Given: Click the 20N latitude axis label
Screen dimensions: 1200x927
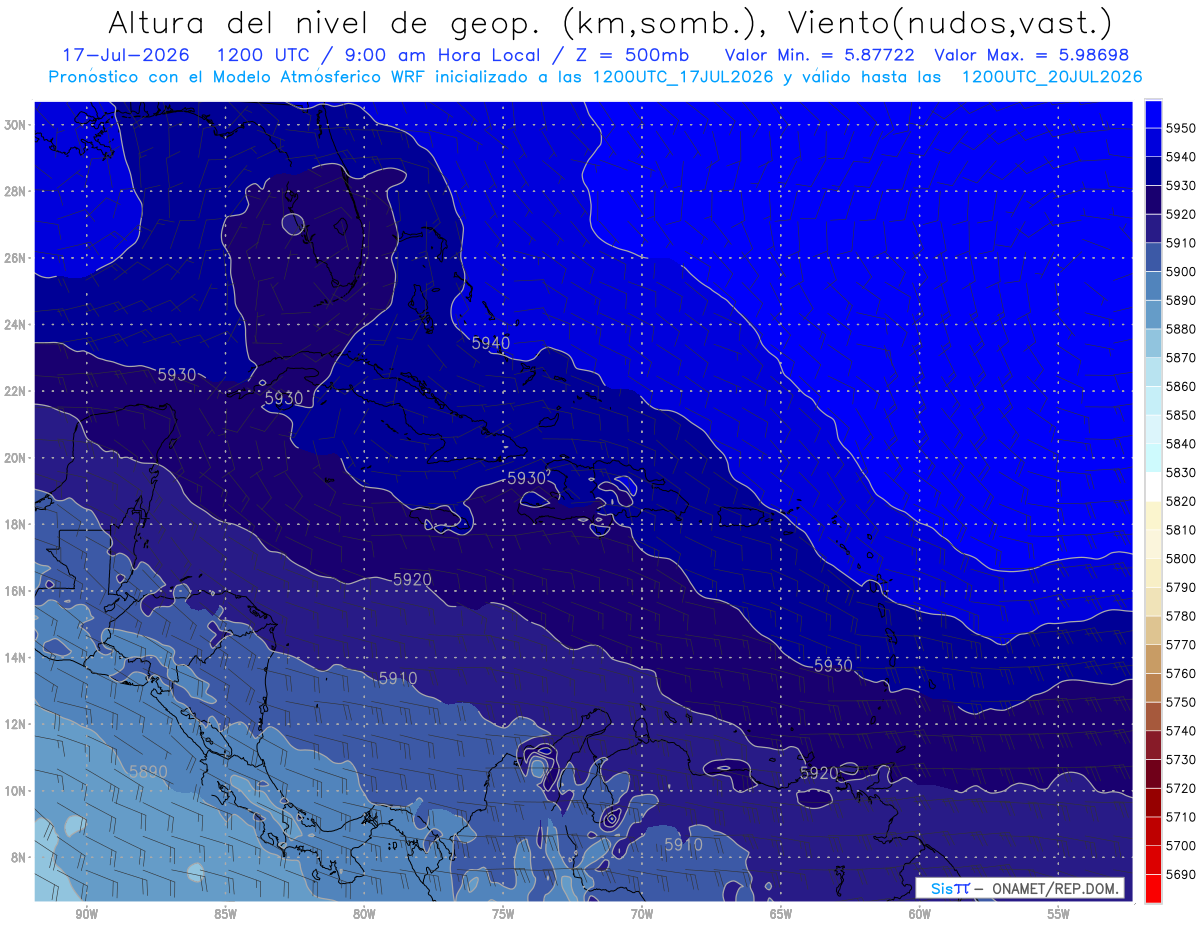Looking at the screenshot, I should pos(17,458).
